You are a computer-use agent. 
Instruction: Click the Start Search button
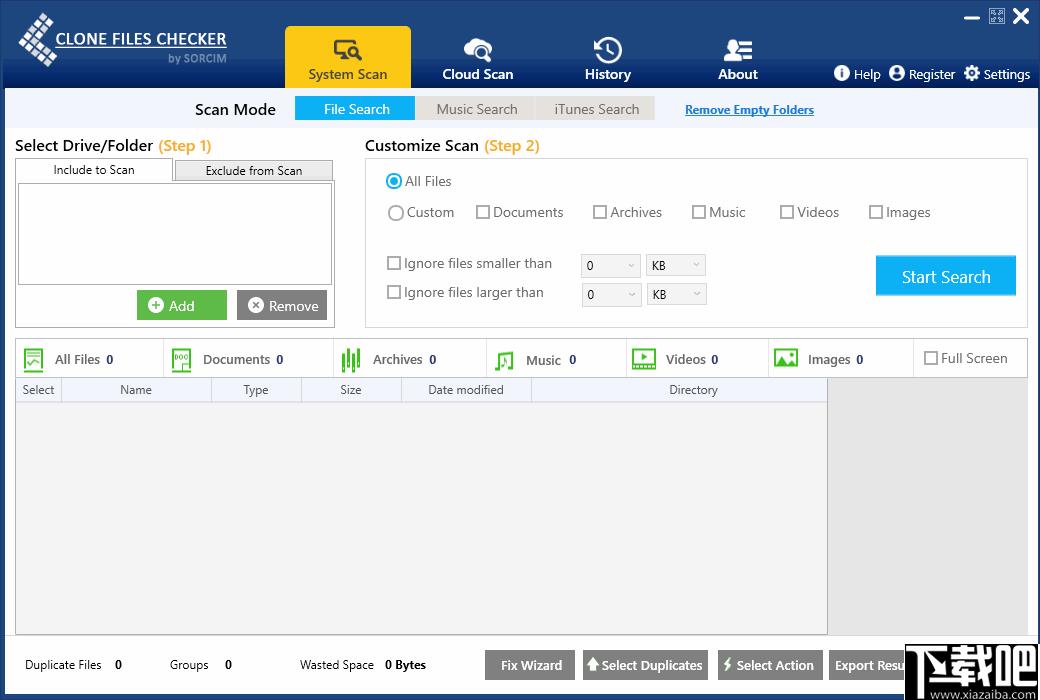(x=945, y=276)
